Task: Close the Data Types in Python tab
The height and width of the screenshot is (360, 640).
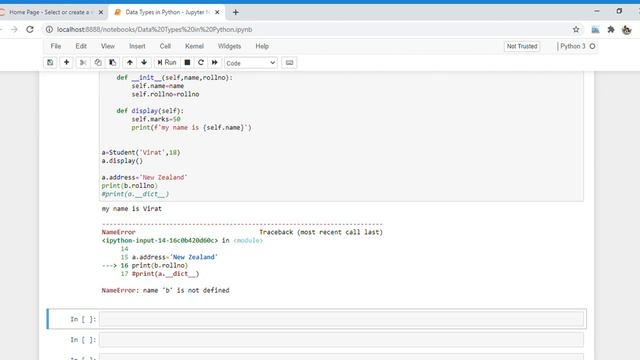Action: click(217, 12)
